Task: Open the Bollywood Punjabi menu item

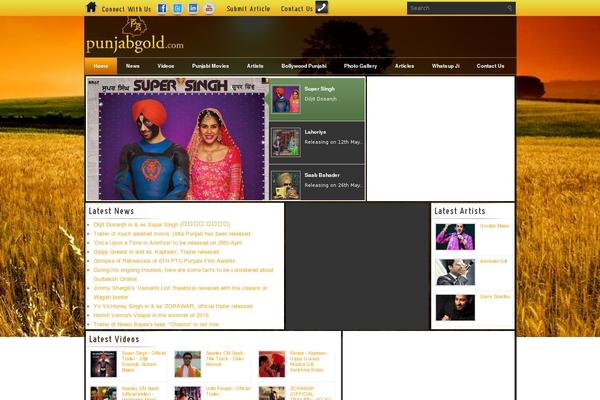Action: [x=304, y=66]
